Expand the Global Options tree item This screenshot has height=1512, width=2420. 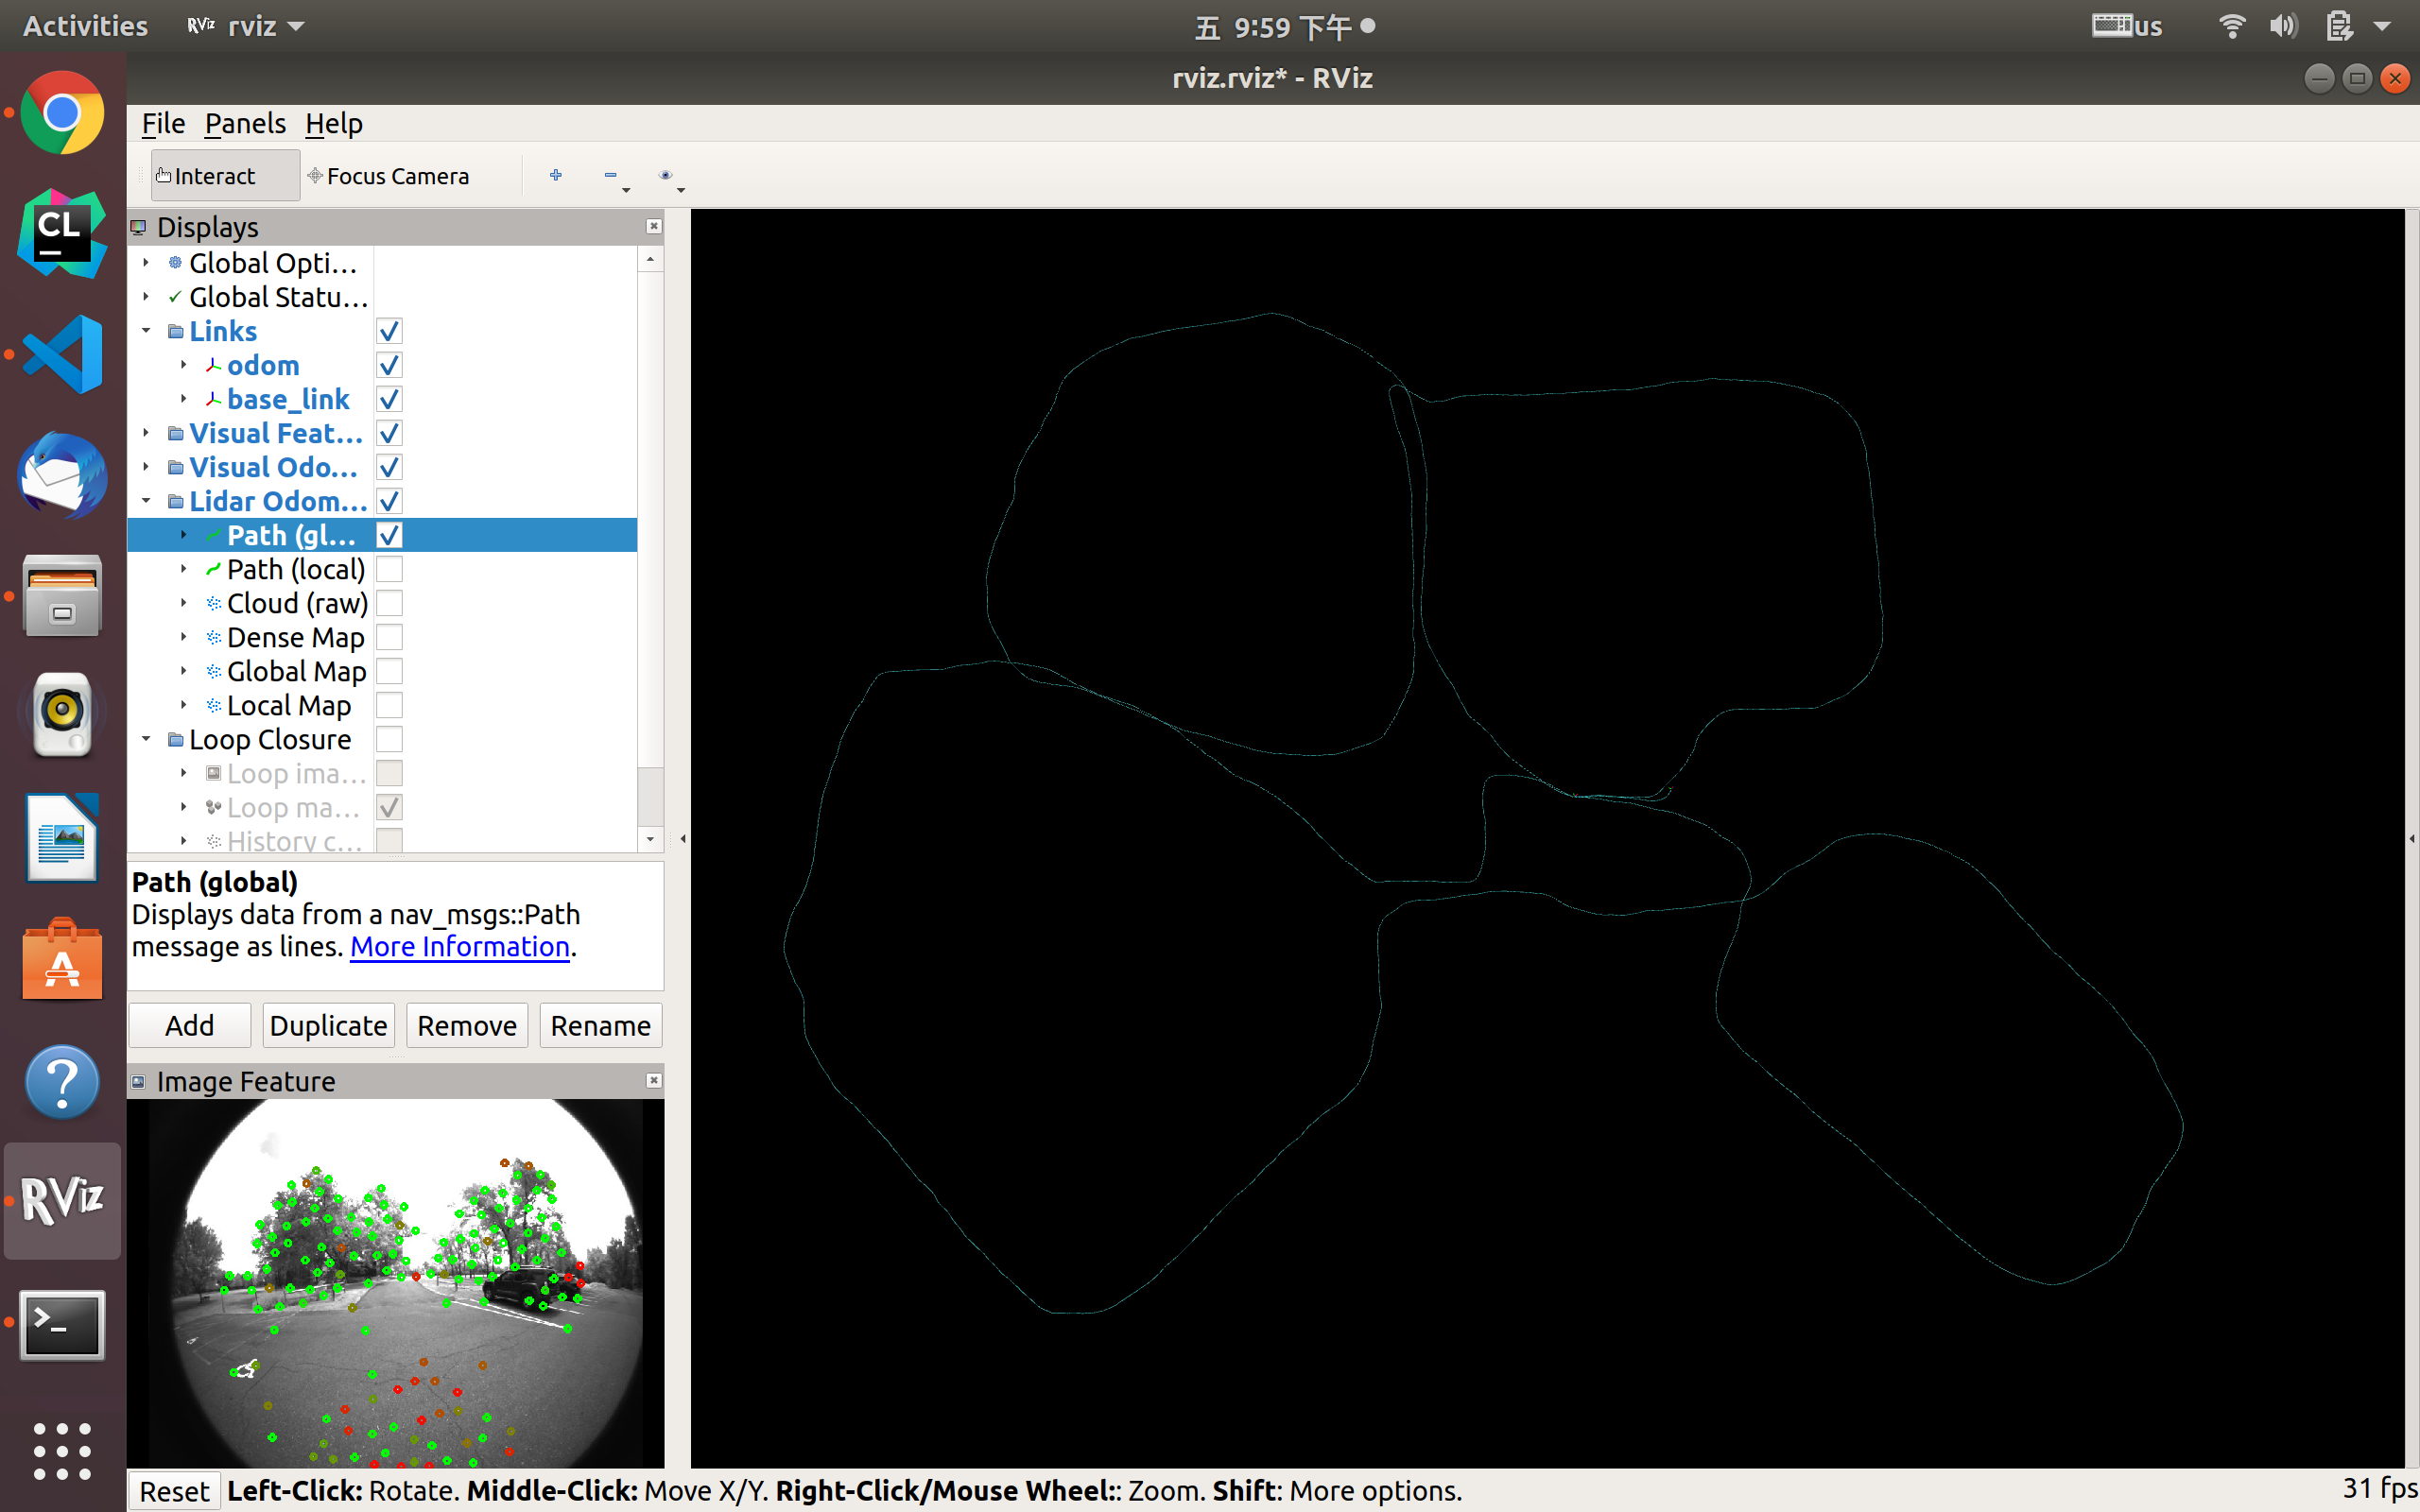(146, 263)
